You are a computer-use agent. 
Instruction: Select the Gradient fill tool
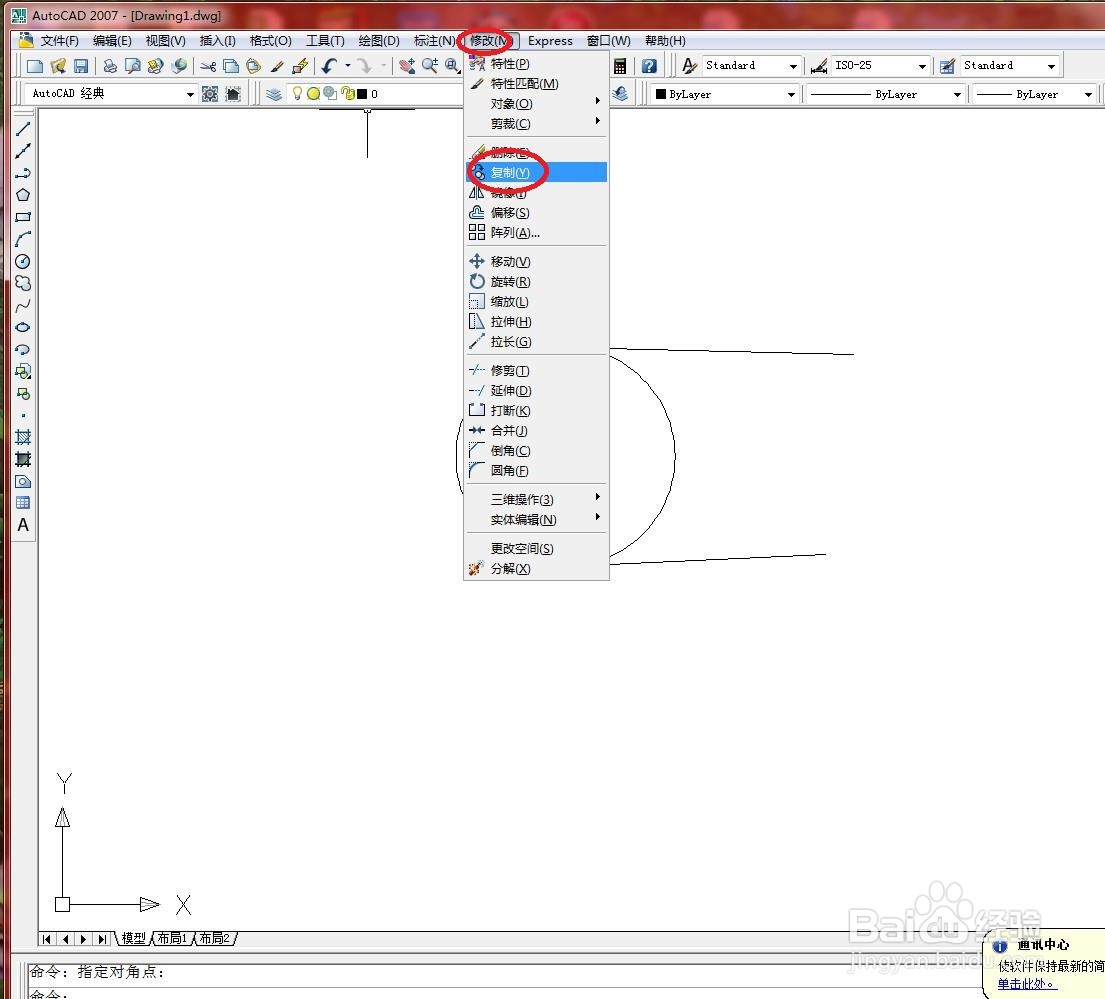(23, 459)
